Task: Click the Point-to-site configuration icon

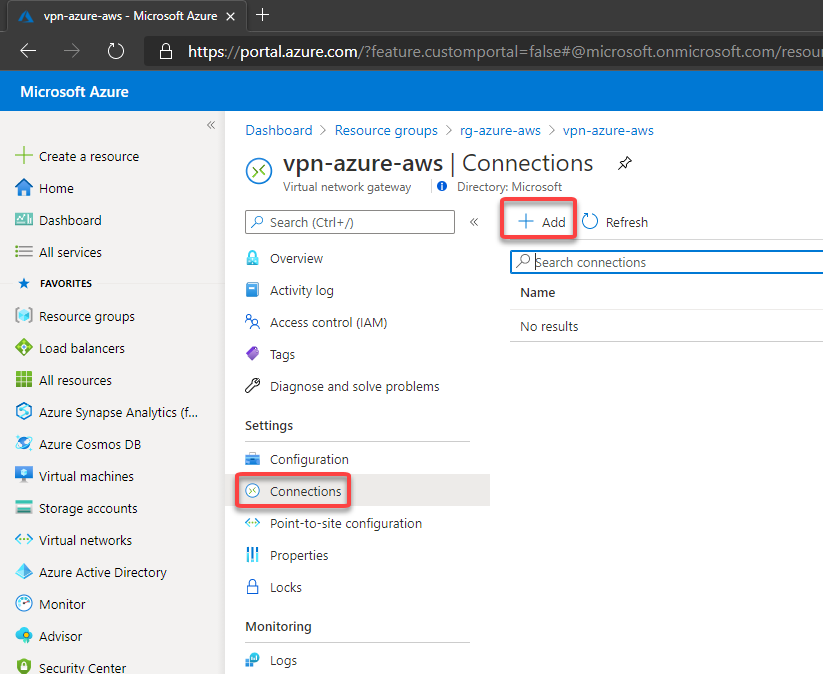Action: [x=252, y=523]
